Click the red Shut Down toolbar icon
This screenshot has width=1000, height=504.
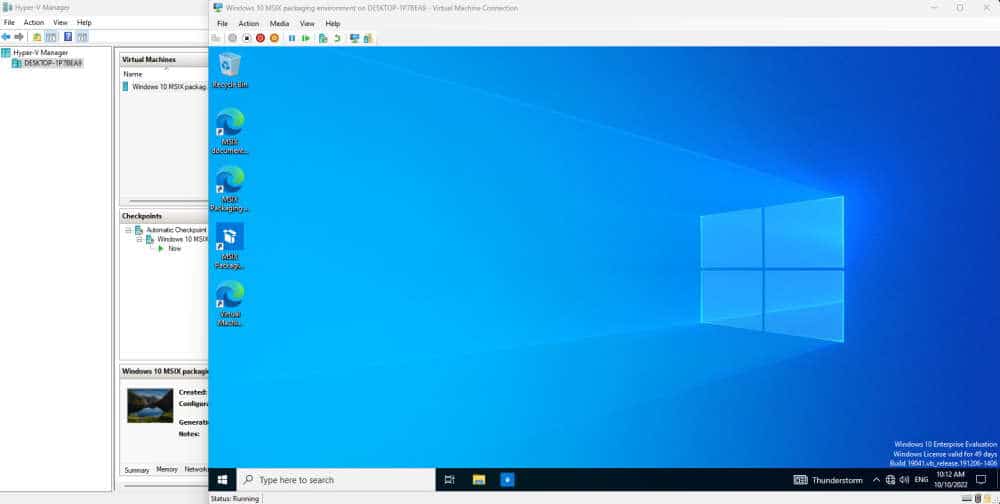[x=260, y=38]
